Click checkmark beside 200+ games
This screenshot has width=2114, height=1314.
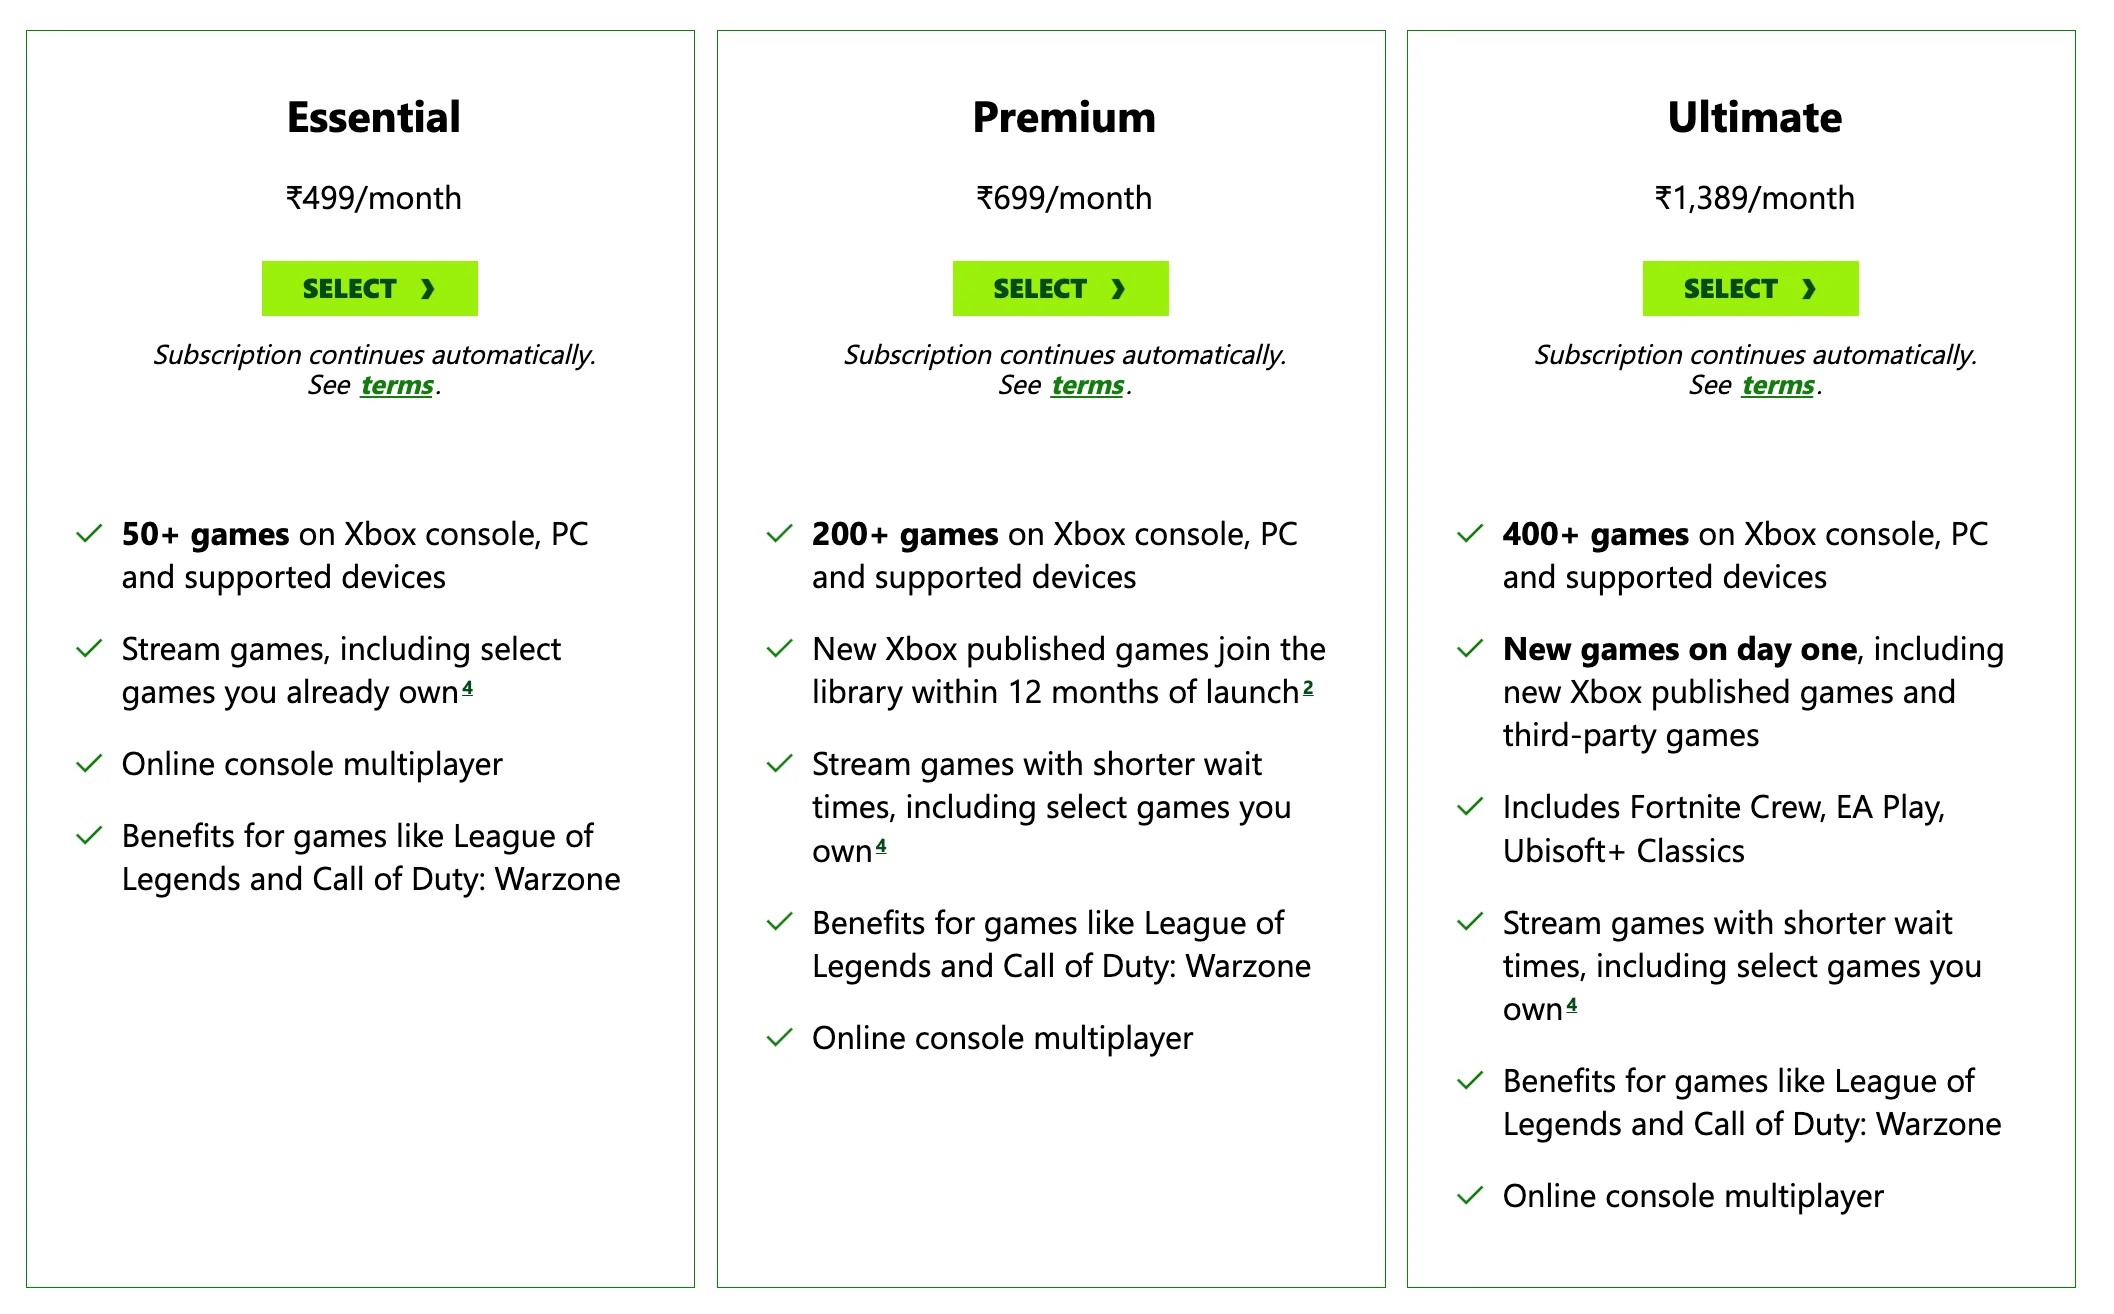[780, 534]
